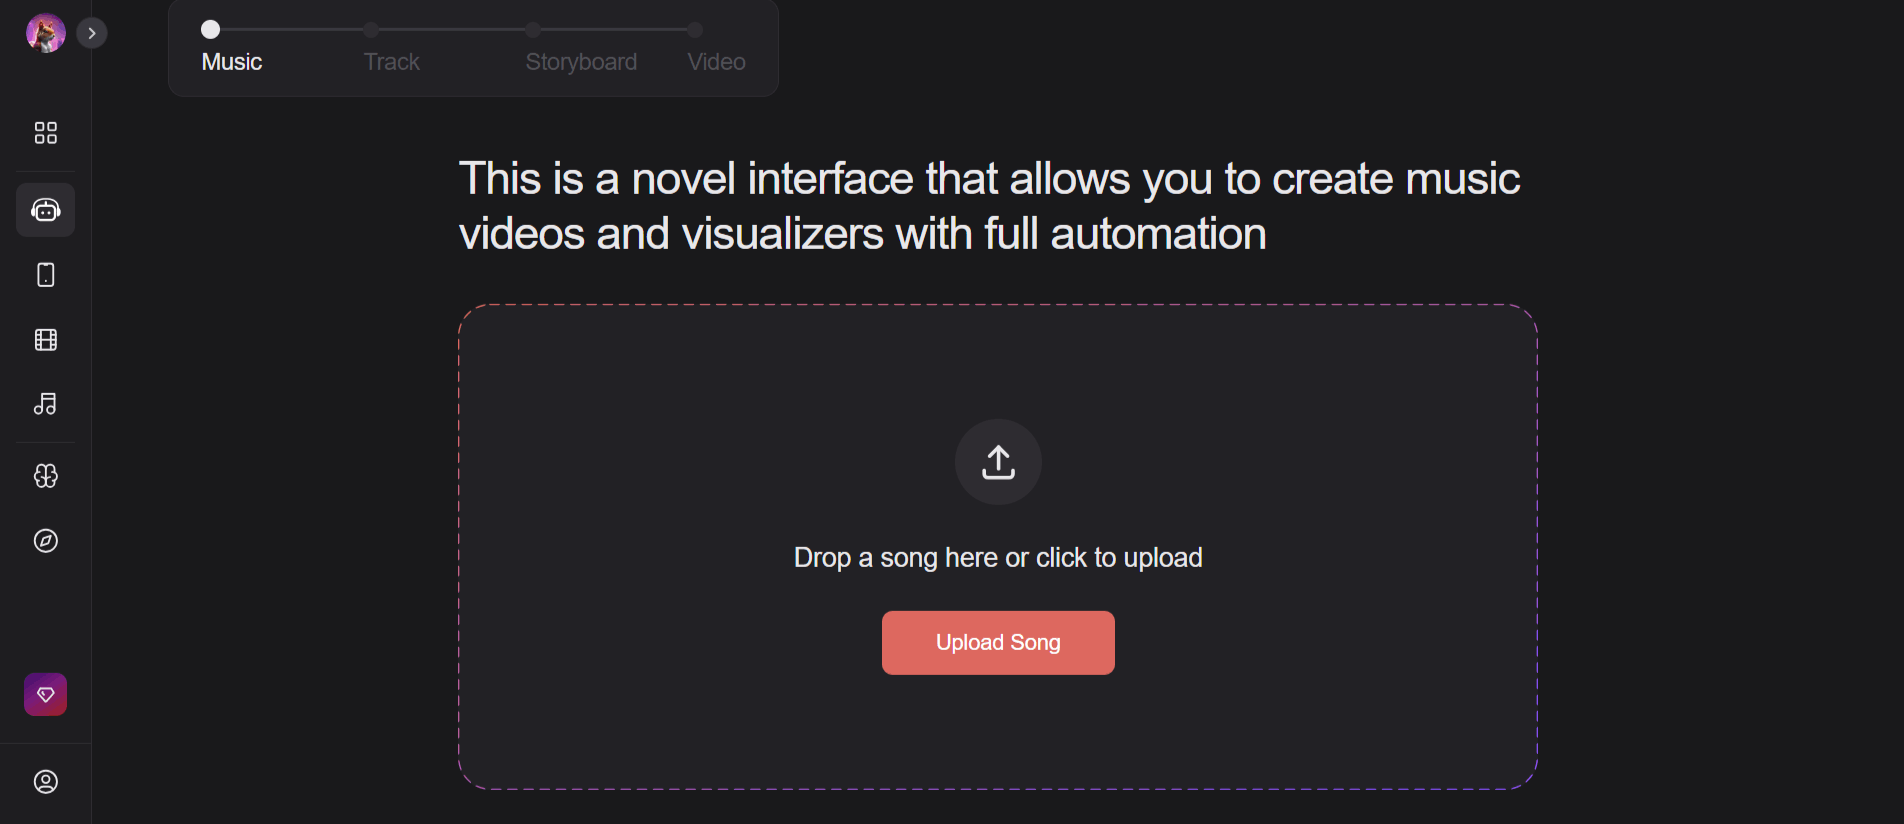This screenshot has width=1904, height=824.
Task: Select the Track step
Action: click(391, 62)
